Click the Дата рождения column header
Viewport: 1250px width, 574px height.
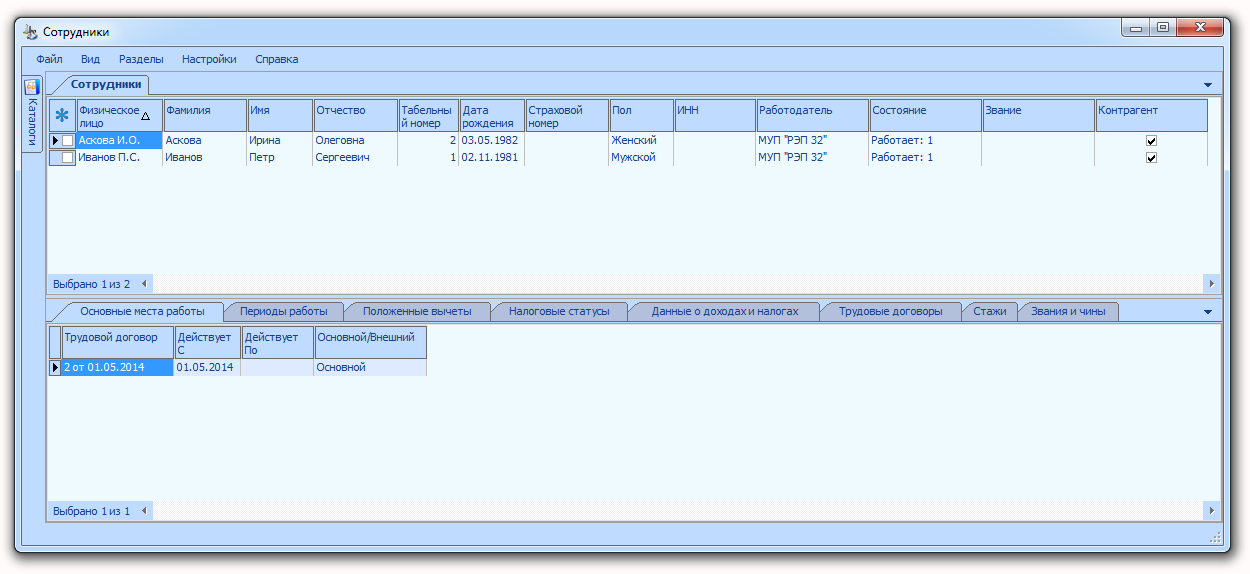pyautogui.click(x=492, y=115)
